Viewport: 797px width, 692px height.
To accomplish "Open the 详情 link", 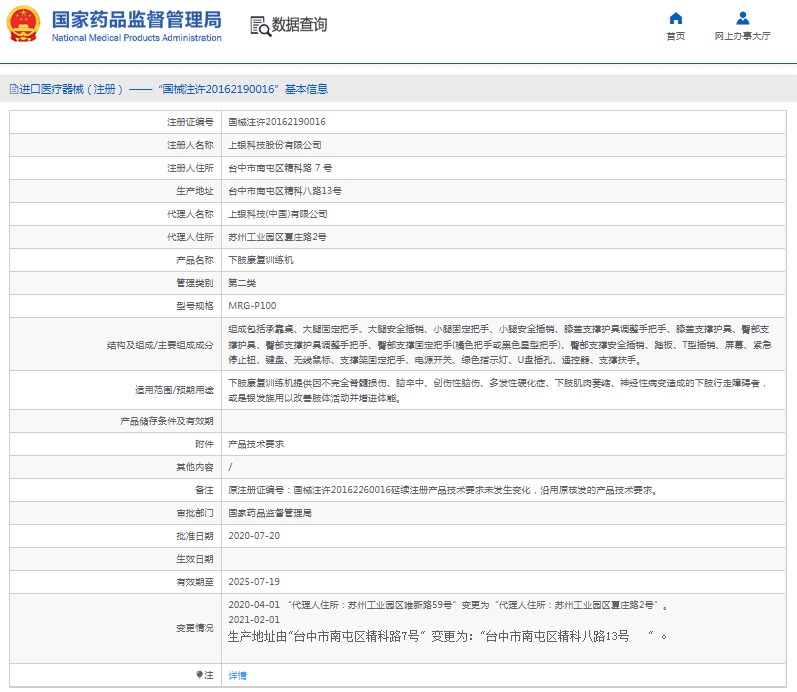I will tap(237, 675).
